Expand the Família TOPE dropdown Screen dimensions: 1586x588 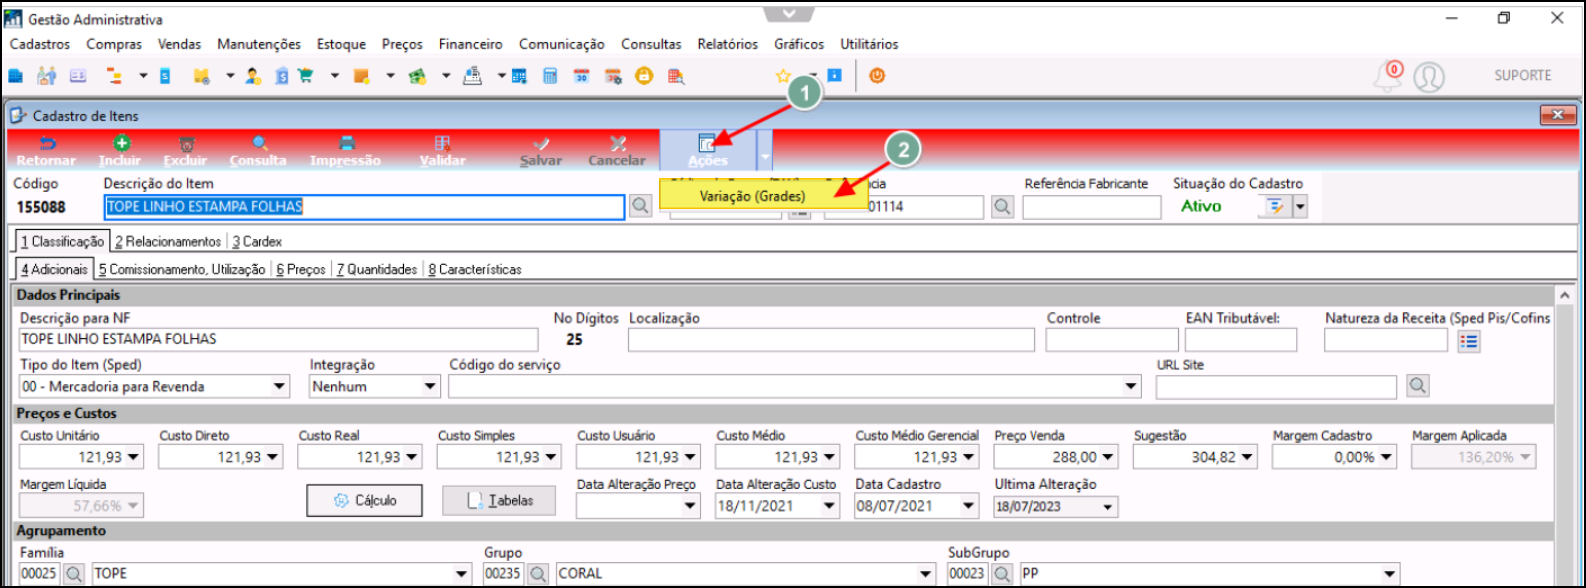462,574
